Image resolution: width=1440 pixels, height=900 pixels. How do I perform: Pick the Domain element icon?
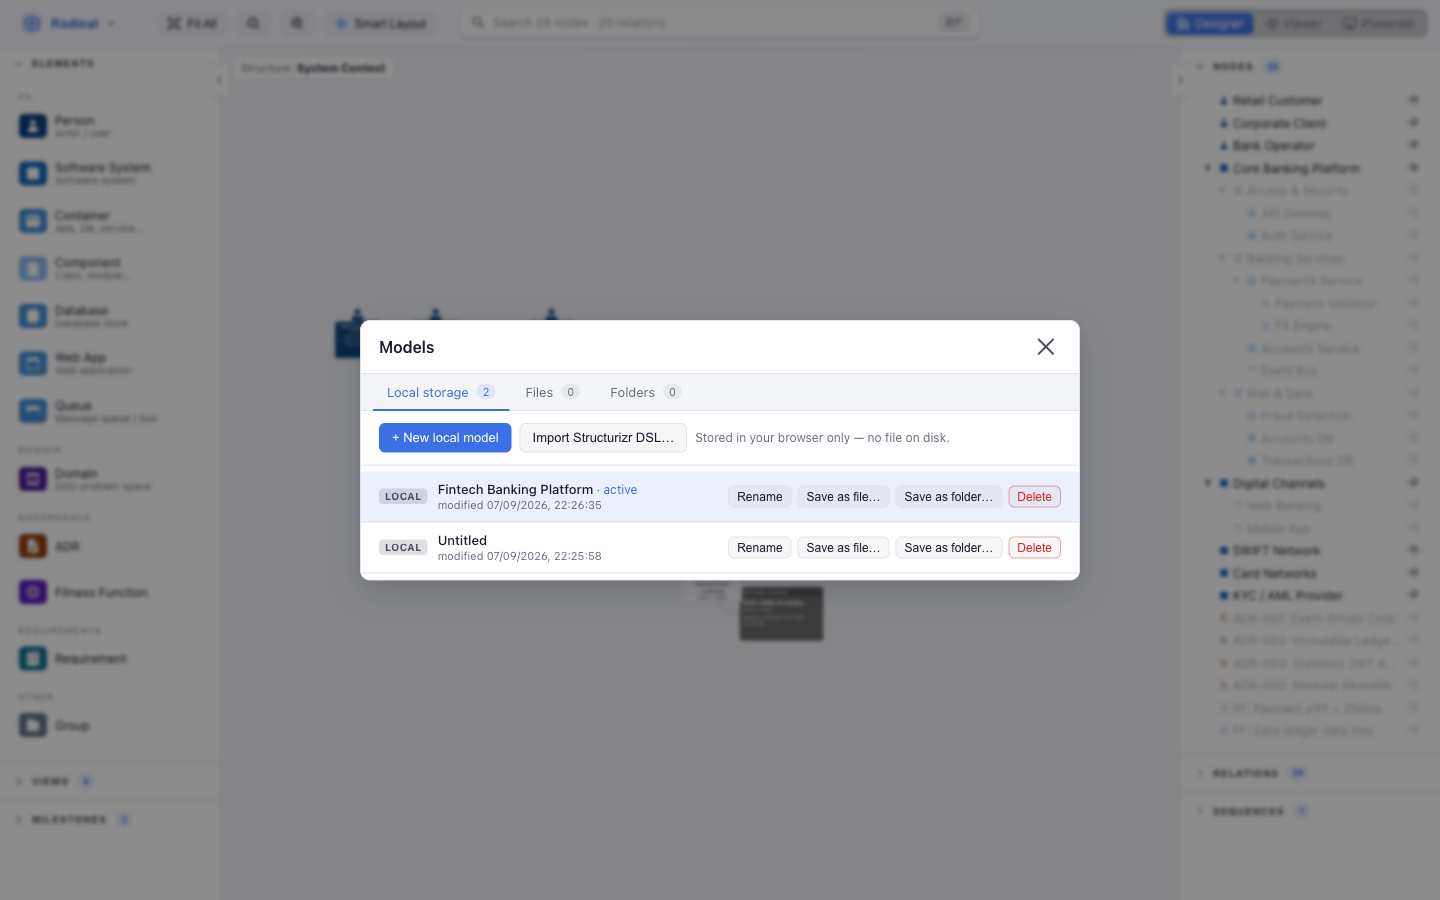33,479
